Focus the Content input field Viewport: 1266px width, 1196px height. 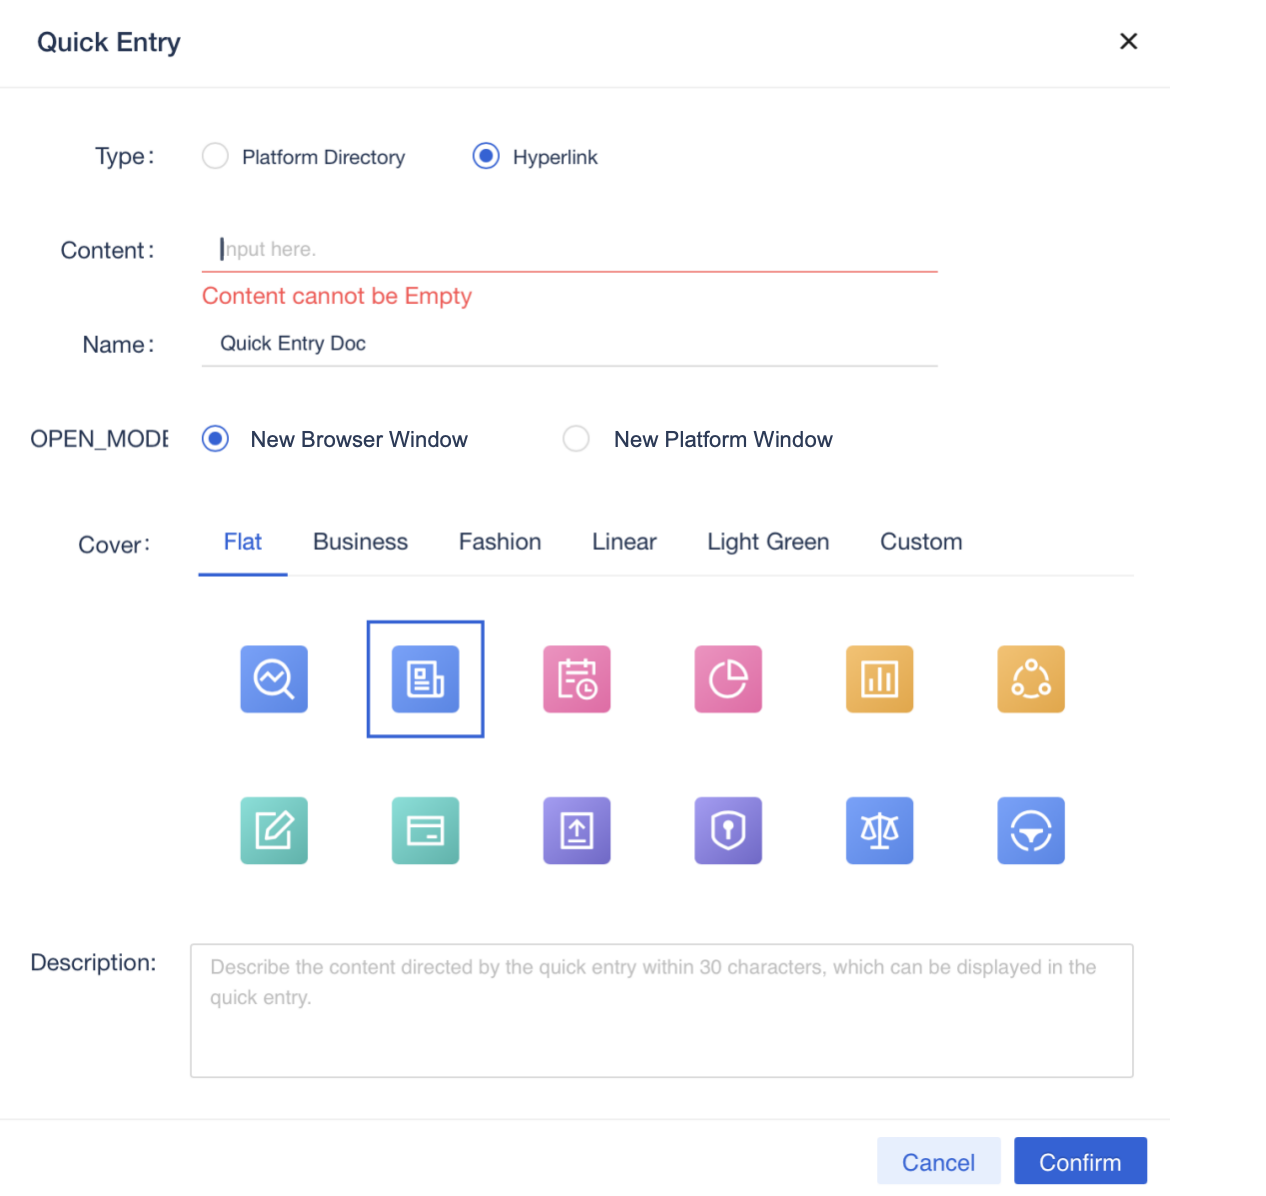tap(569, 249)
